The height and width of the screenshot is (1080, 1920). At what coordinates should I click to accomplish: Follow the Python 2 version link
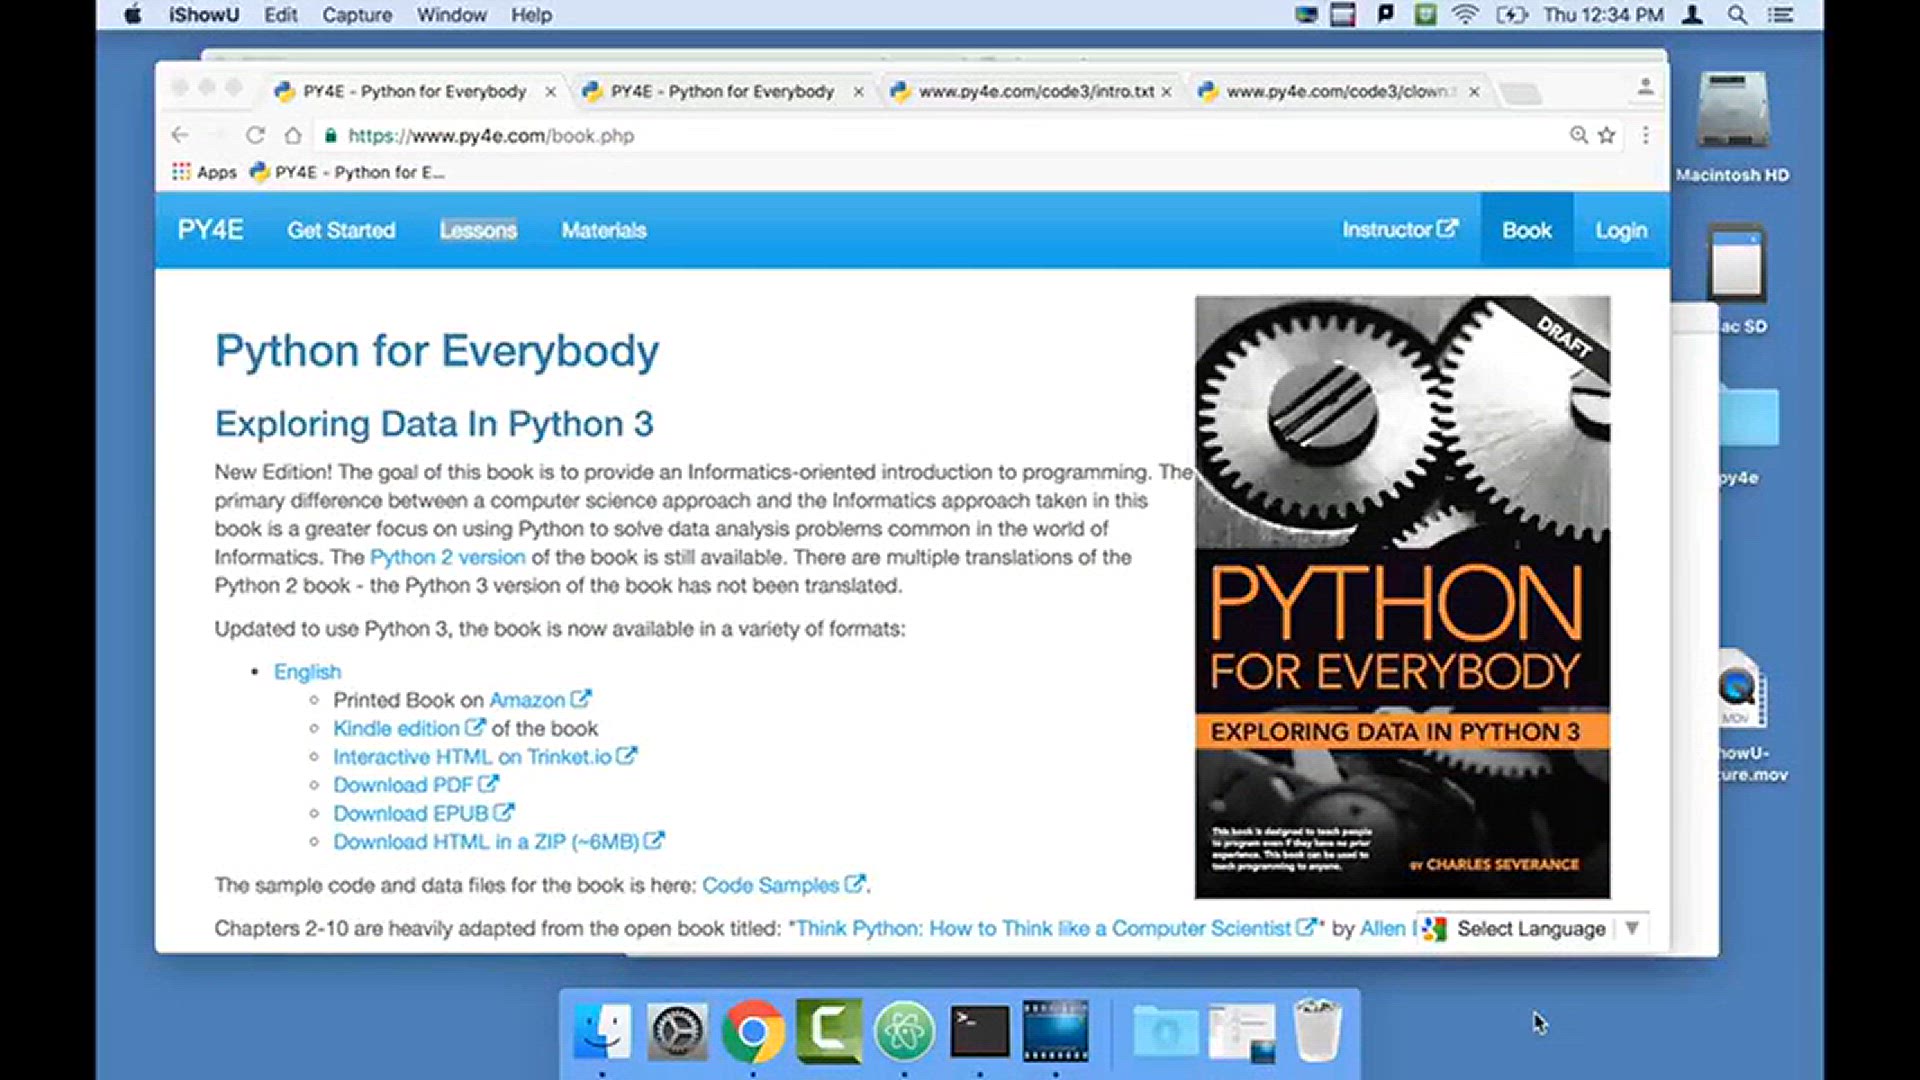click(x=447, y=557)
